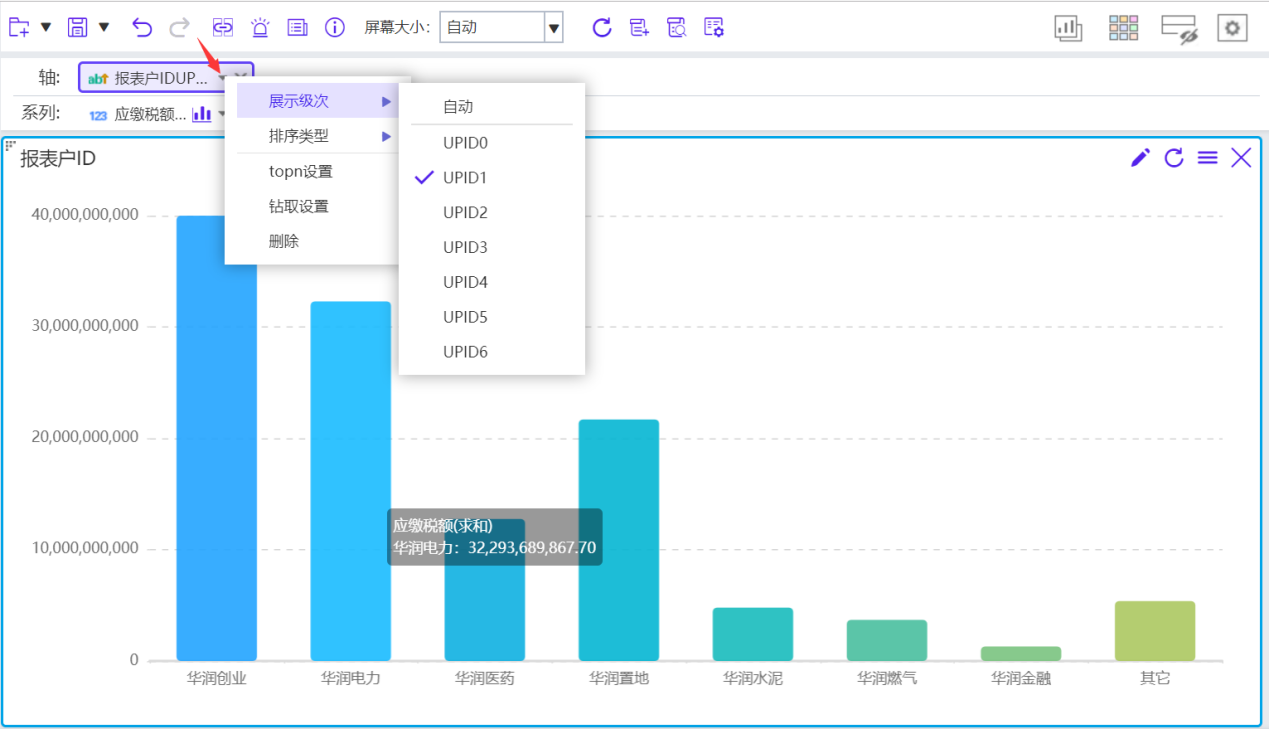
Task: Click the 40,000,000,000 y-axis label
Action: tap(85, 215)
